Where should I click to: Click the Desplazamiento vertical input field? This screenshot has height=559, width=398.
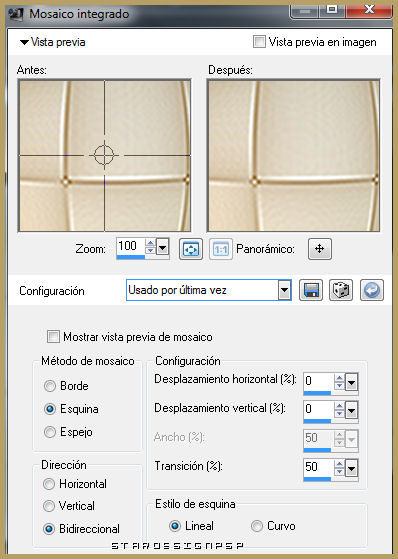(319, 409)
